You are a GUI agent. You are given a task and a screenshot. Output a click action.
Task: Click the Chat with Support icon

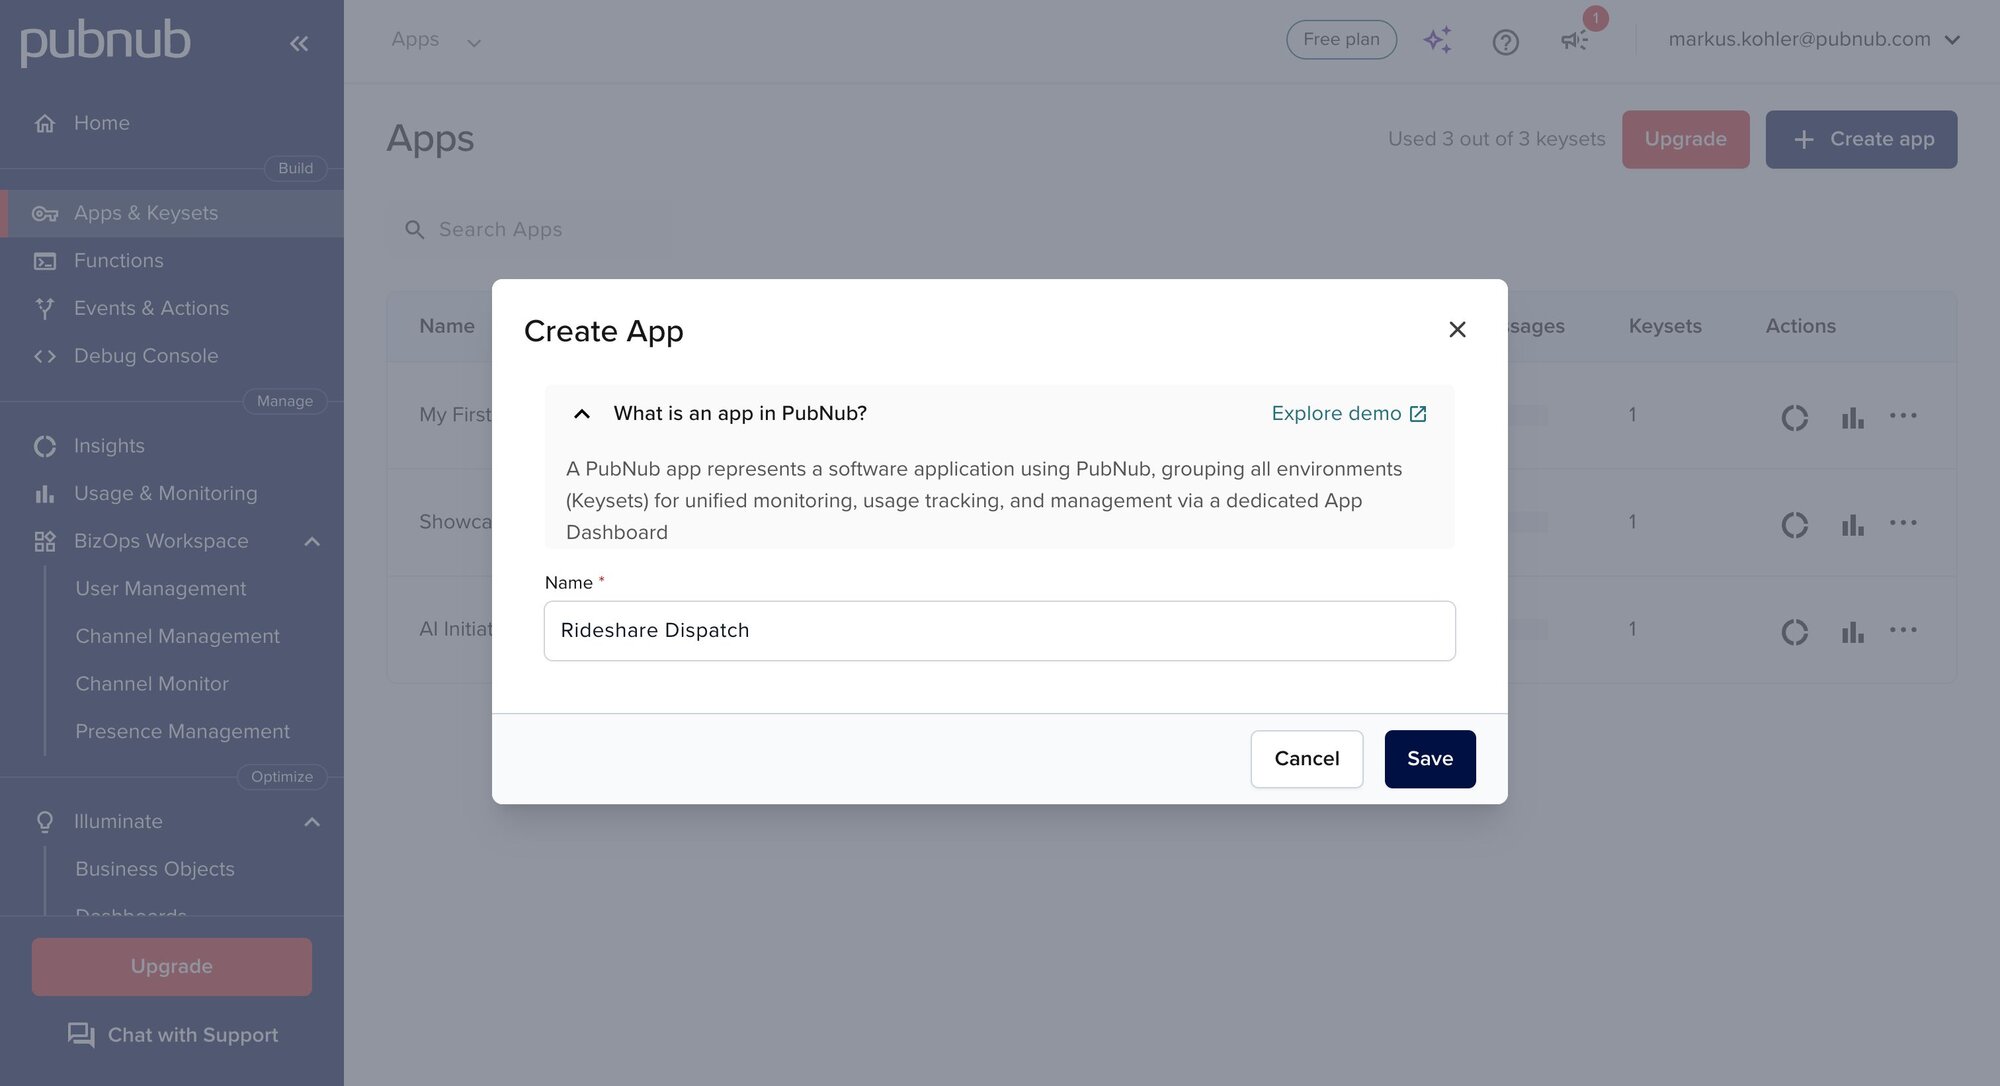tap(81, 1035)
